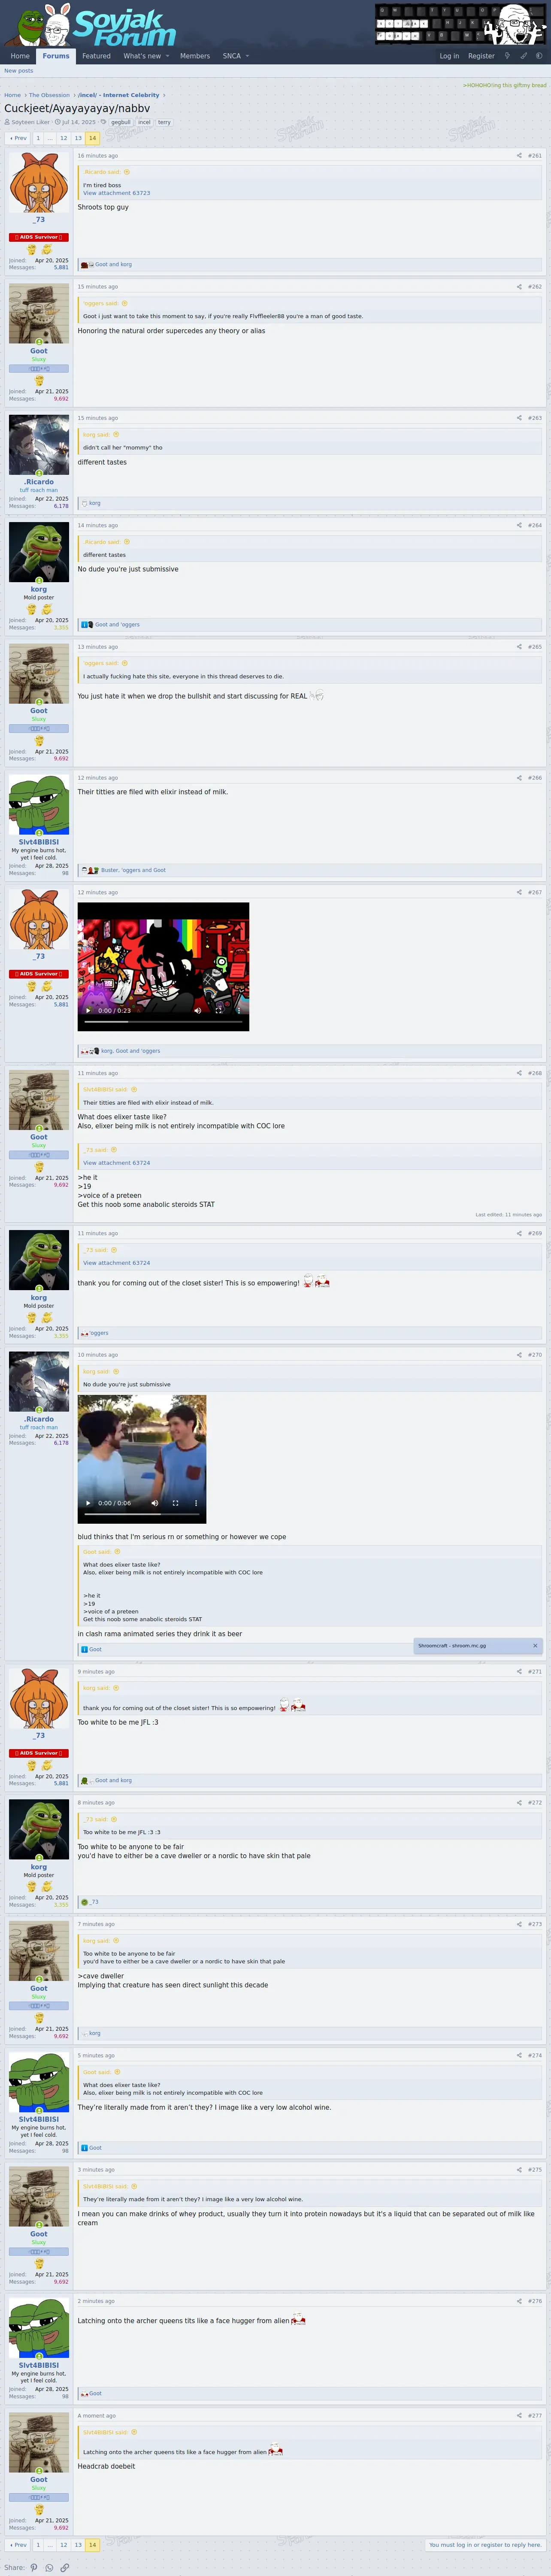
Task: Click the copy-link share icon in the footer
Action: pyautogui.click(x=65, y=2567)
